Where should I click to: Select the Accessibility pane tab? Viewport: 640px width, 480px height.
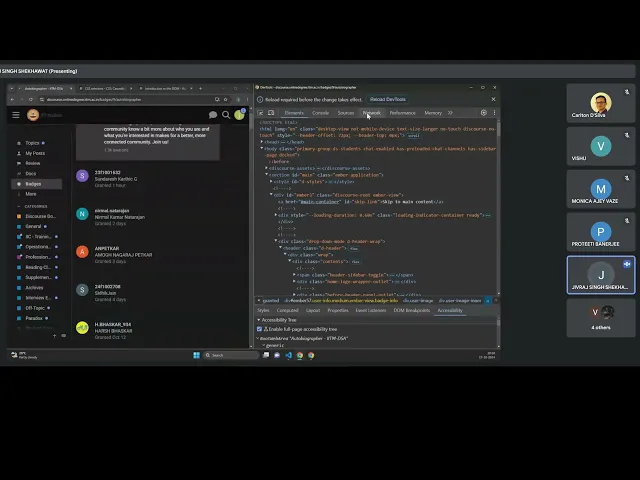point(450,310)
